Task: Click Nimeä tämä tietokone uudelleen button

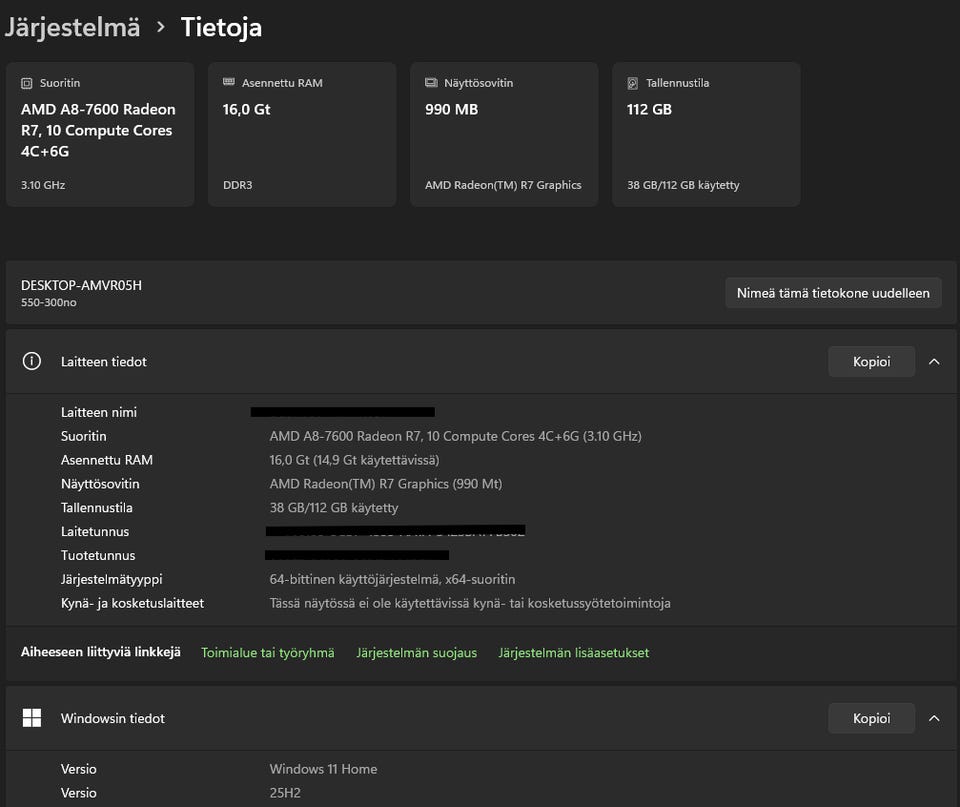Action: [833, 293]
